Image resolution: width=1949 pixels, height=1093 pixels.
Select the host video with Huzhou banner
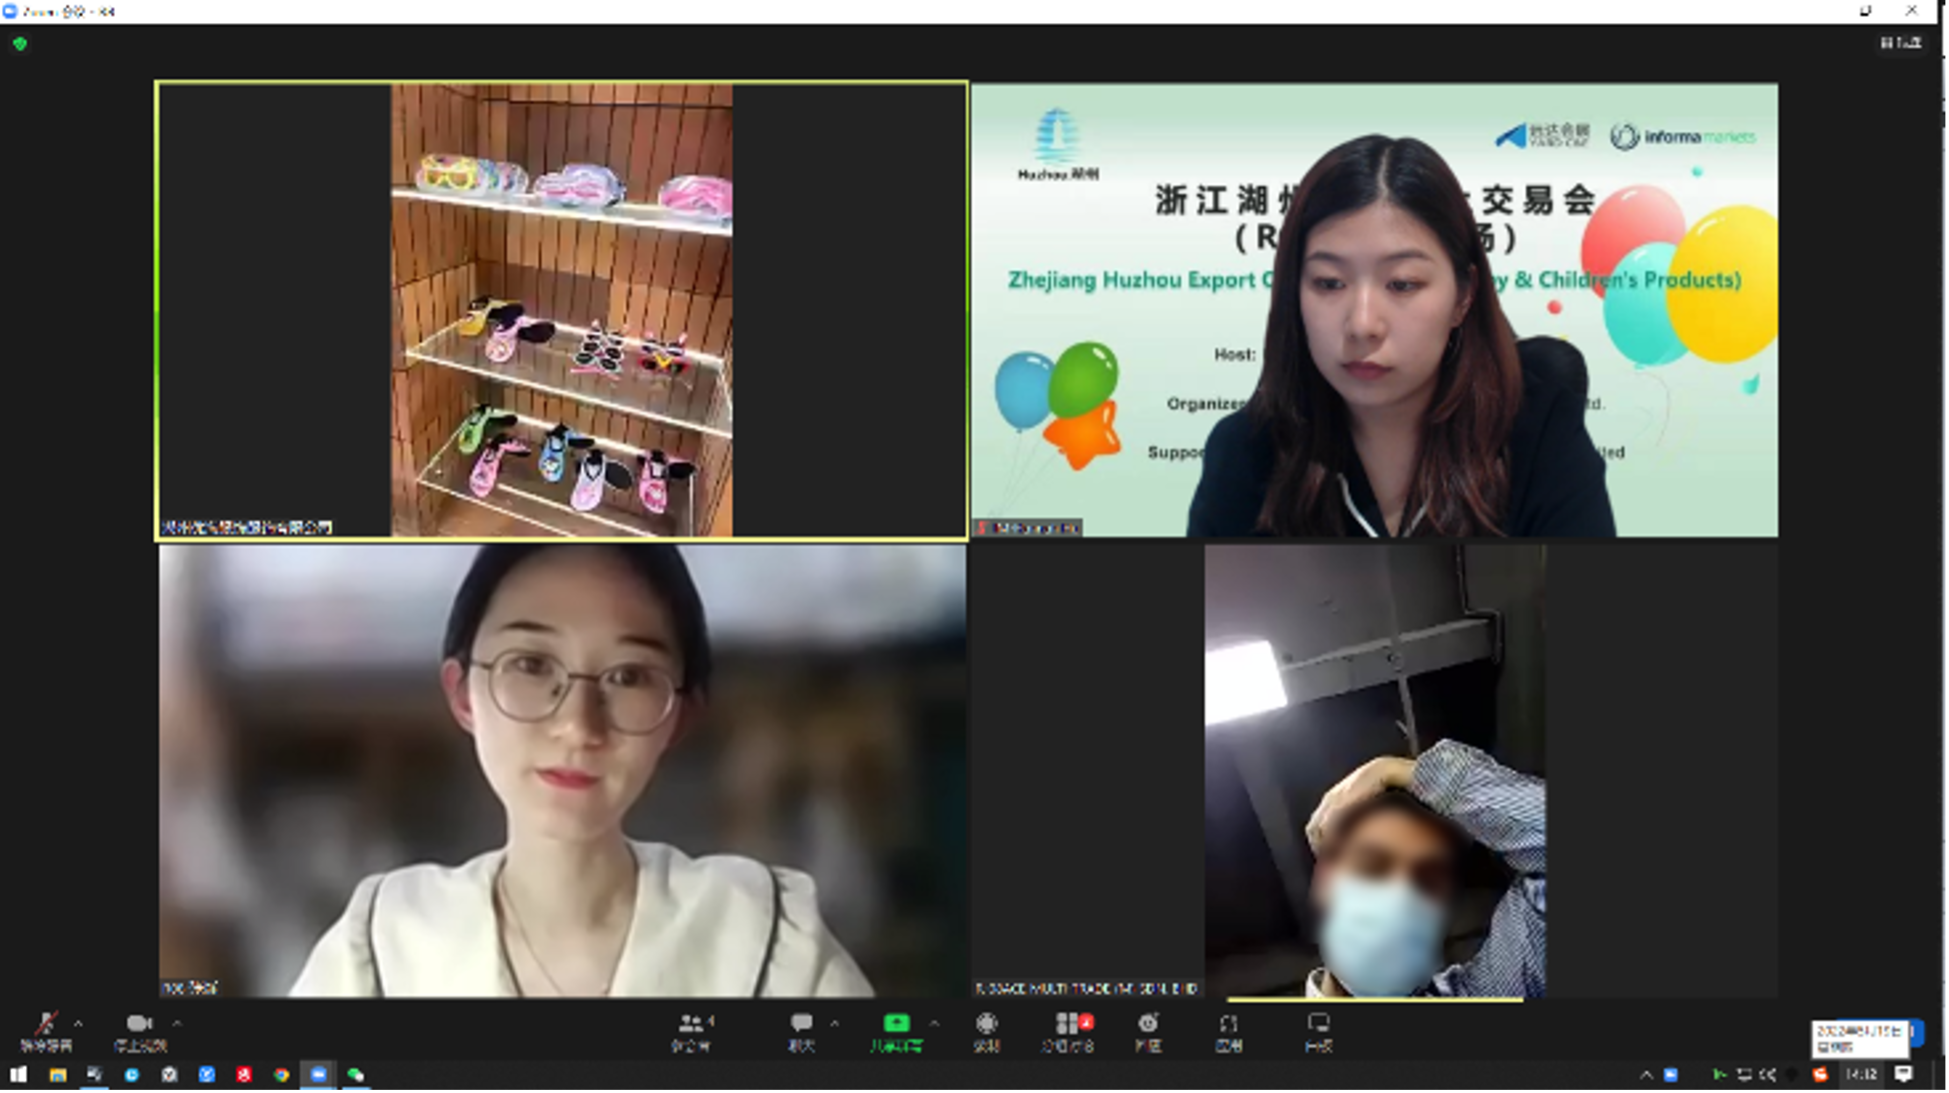point(1374,310)
